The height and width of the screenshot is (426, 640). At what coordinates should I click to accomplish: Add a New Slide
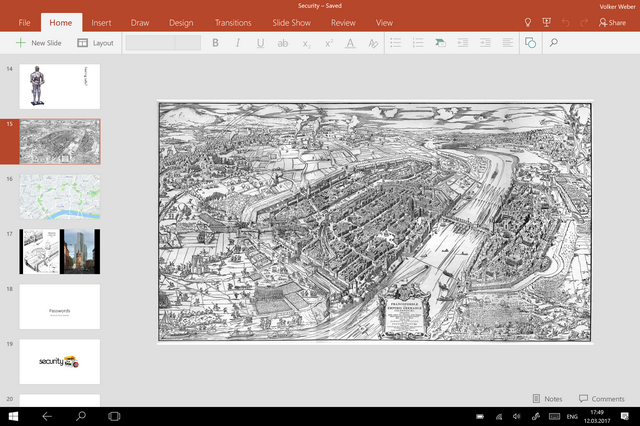point(38,43)
